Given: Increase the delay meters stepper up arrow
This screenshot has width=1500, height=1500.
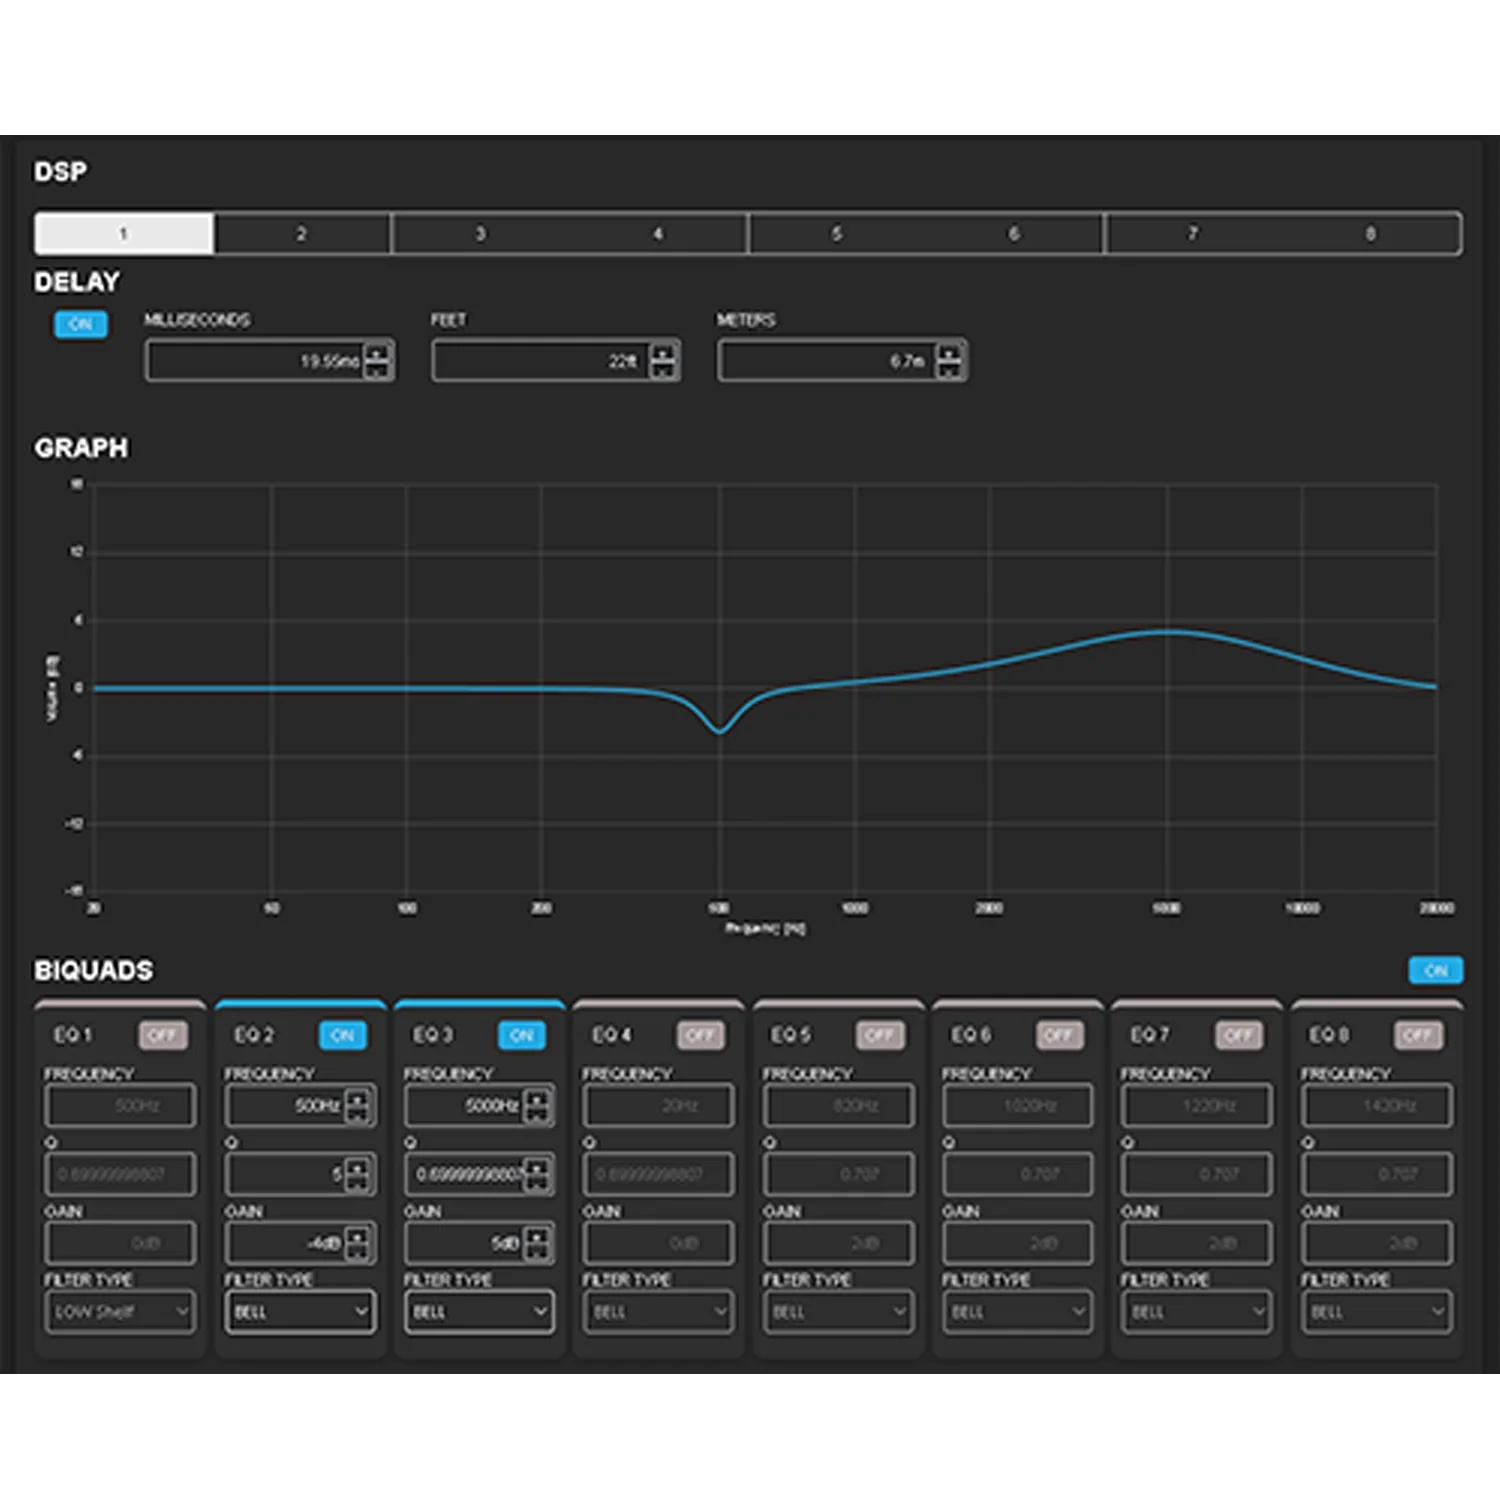Looking at the screenshot, I should [x=950, y=352].
